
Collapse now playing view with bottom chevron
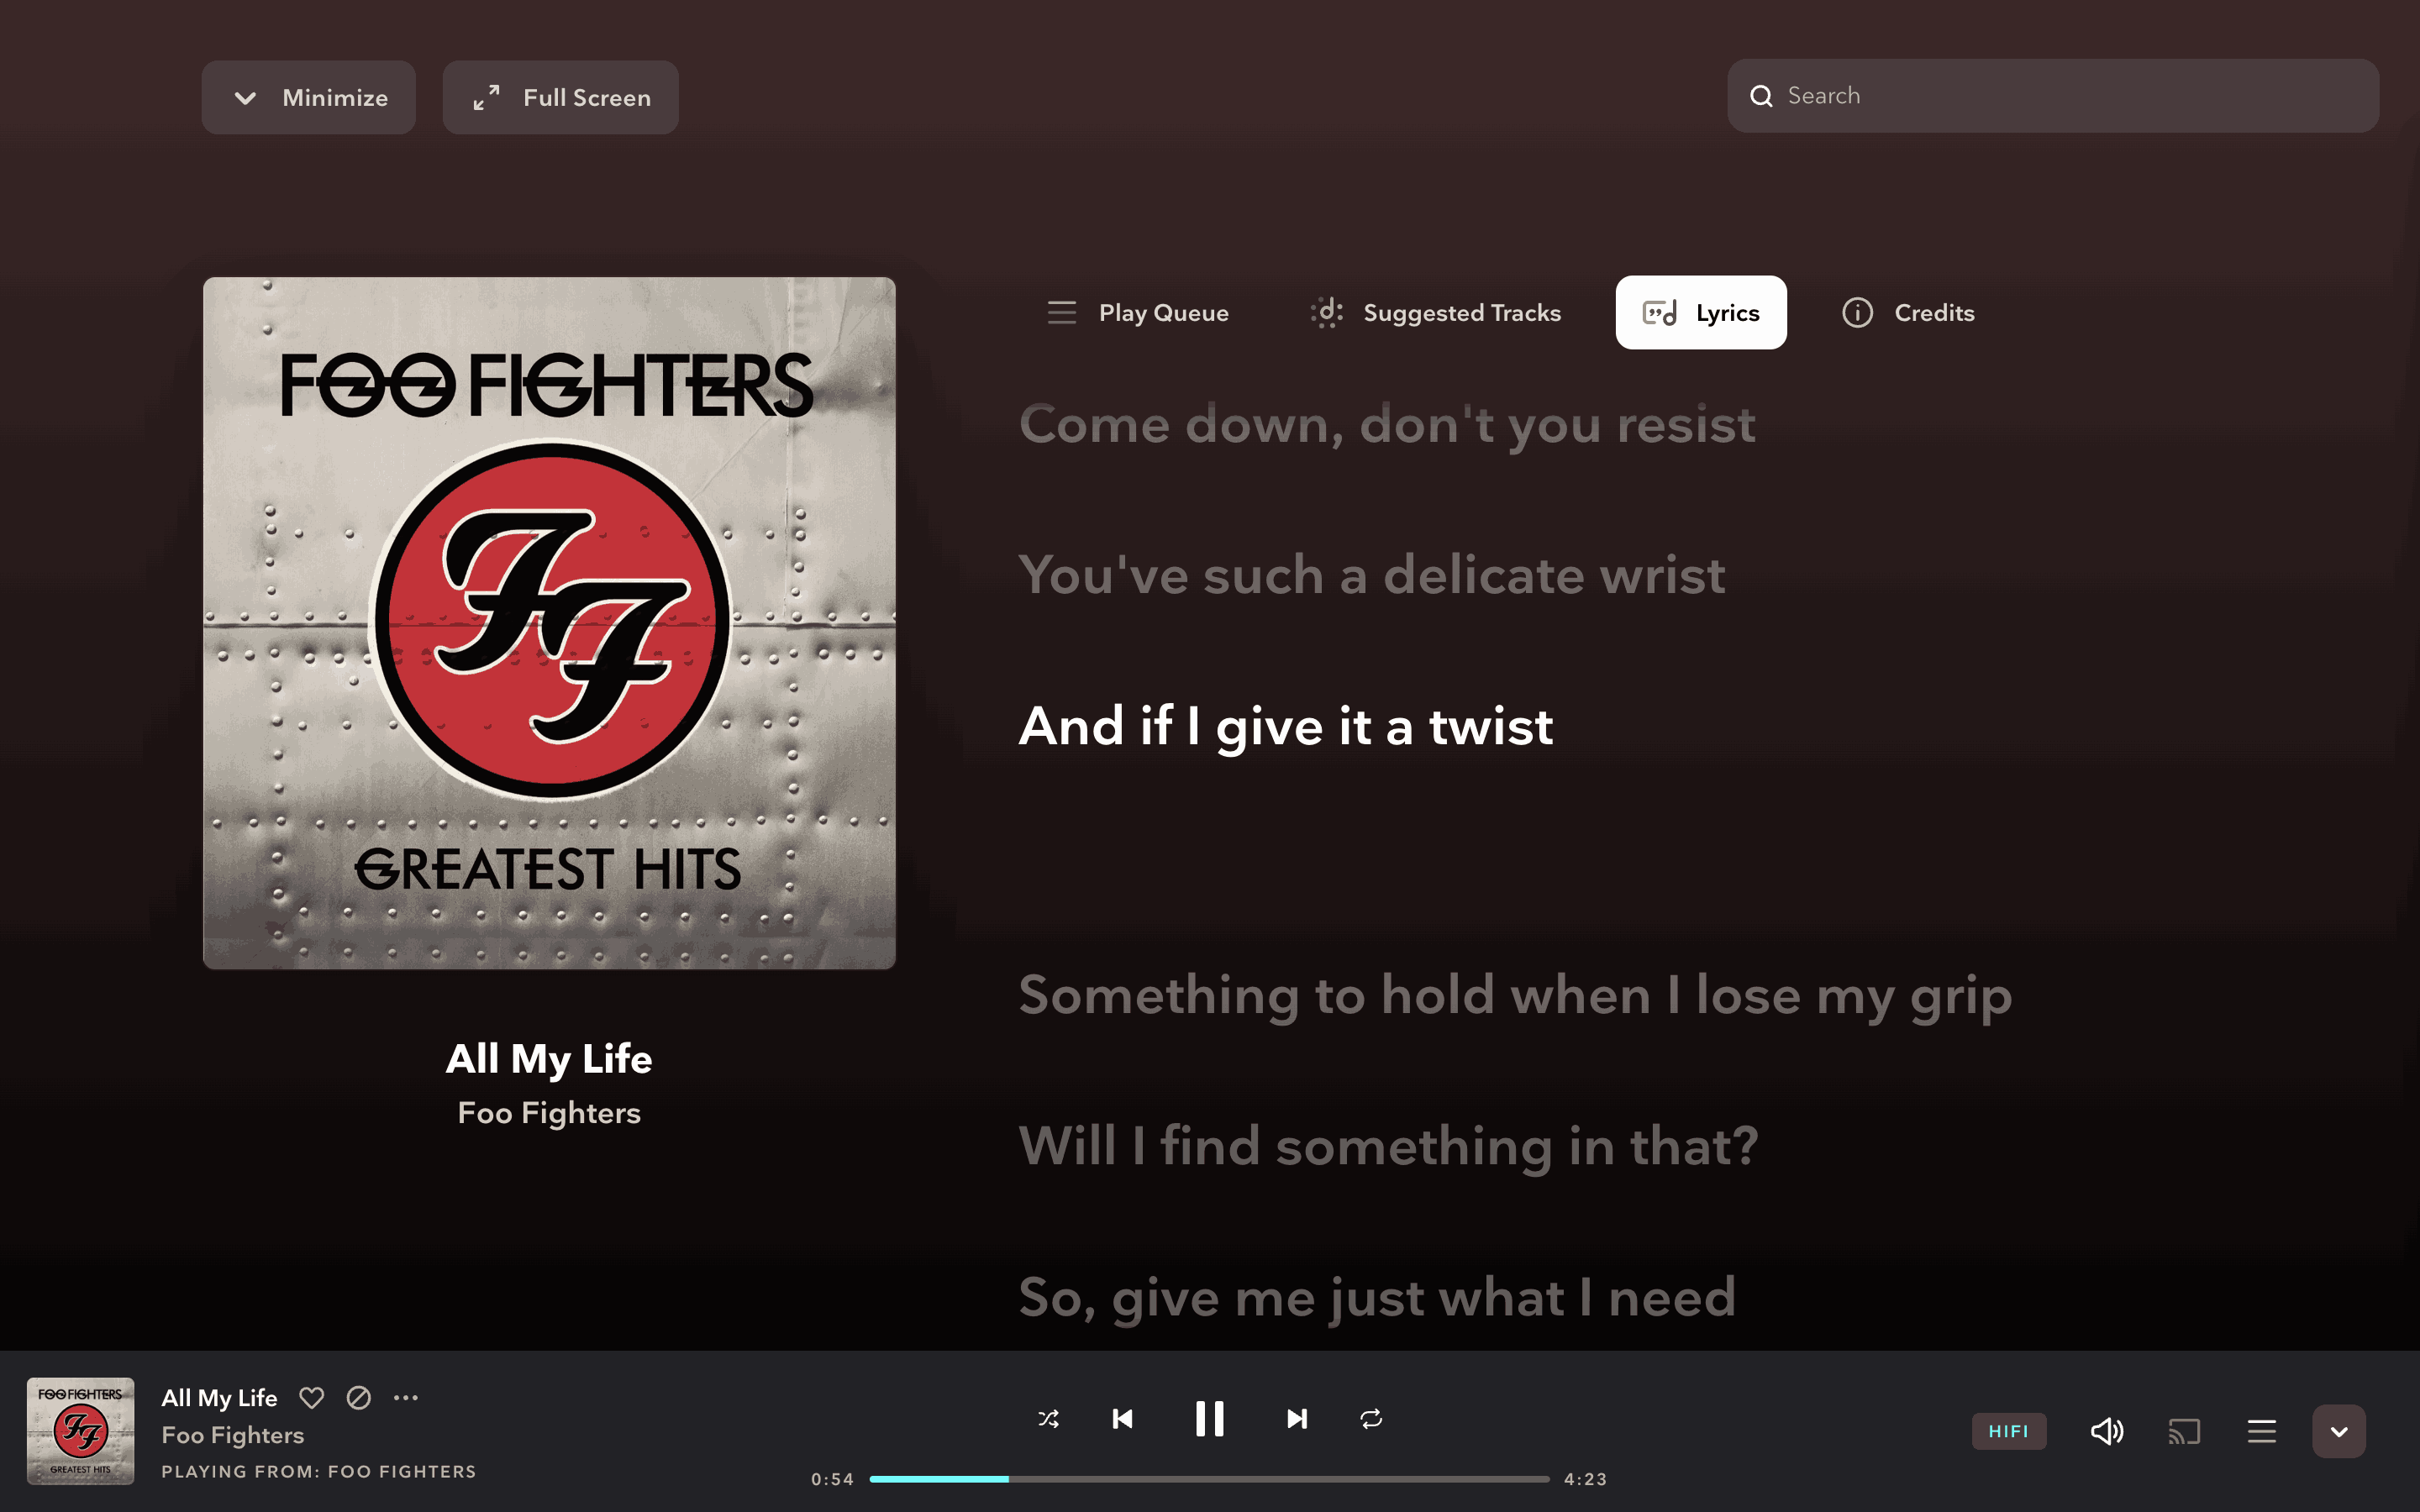point(2338,1431)
